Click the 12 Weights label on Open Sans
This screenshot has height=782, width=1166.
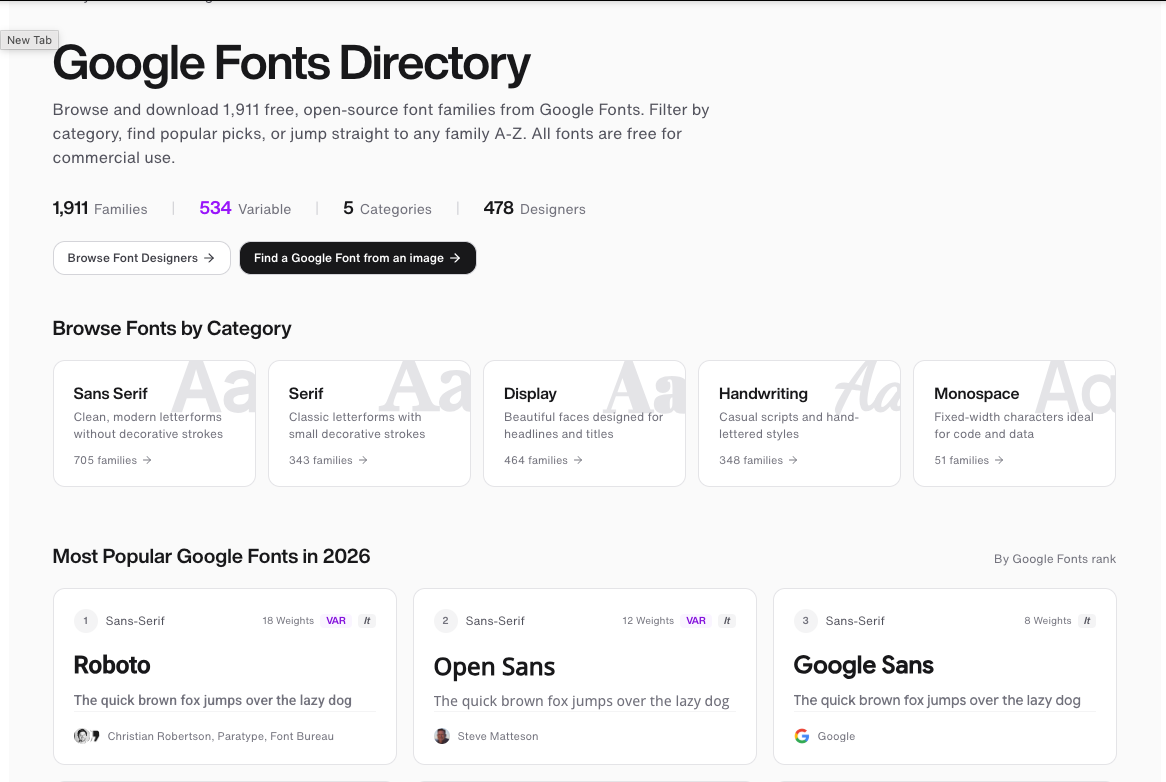(648, 621)
